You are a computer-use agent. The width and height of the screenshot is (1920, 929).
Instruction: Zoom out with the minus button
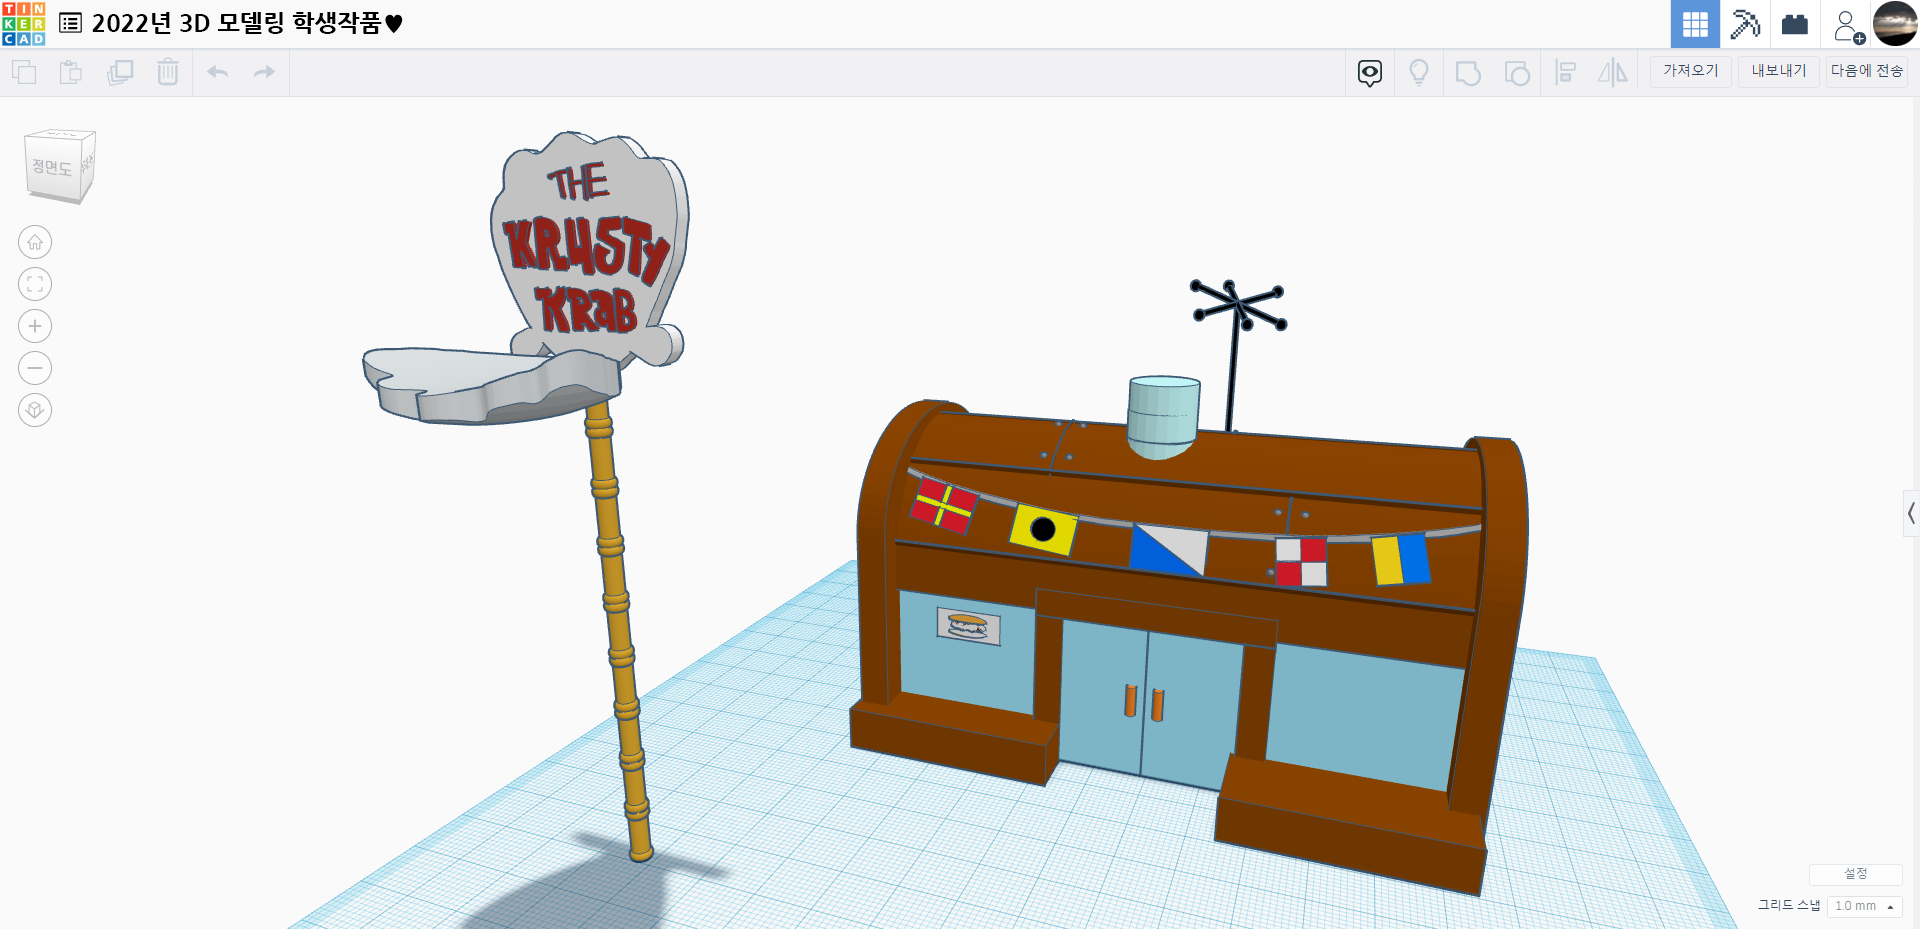pyautogui.click(x=35, y=368)
